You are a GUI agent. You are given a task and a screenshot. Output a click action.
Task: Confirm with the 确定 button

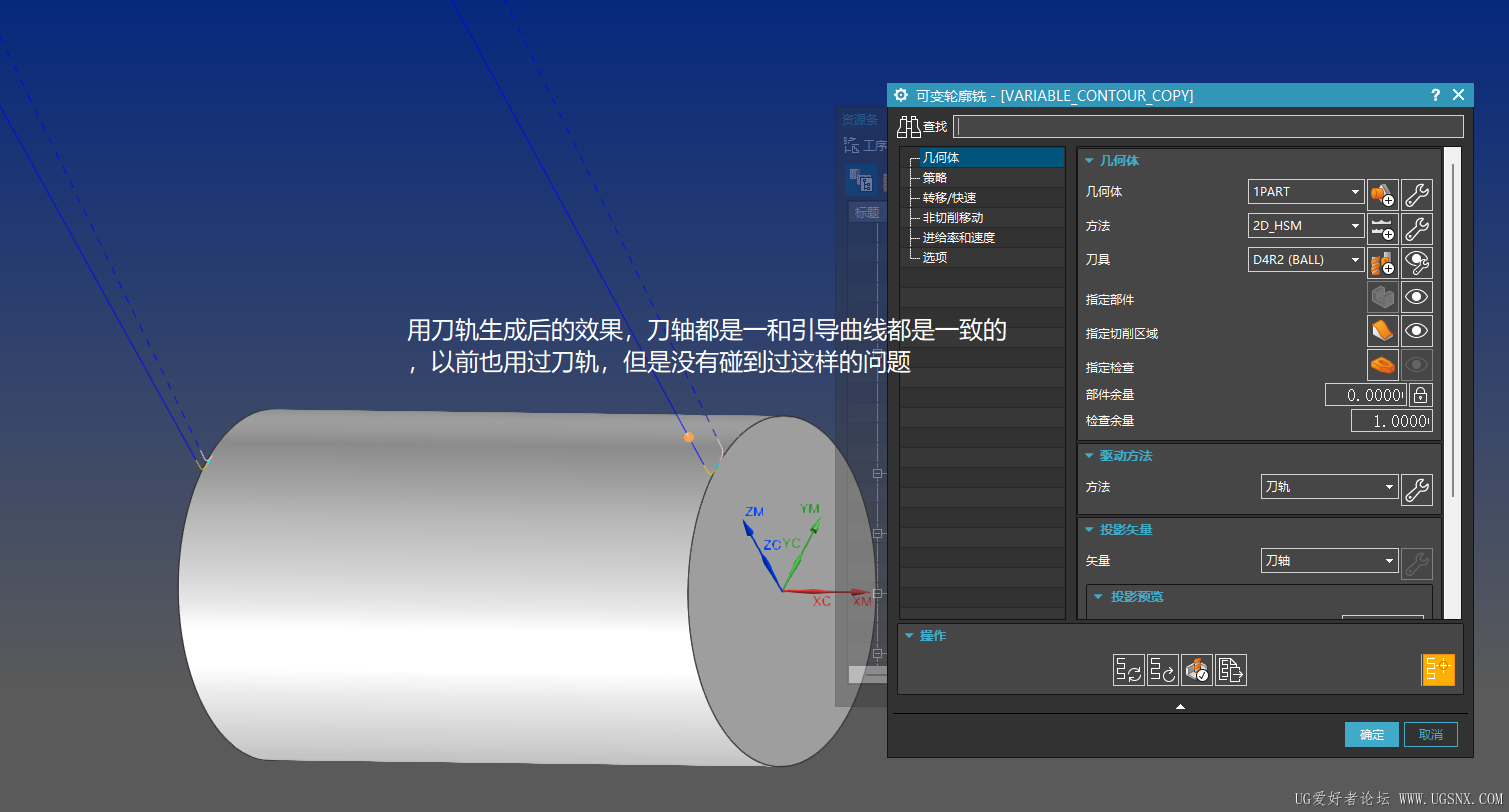tap(1371, 735)
